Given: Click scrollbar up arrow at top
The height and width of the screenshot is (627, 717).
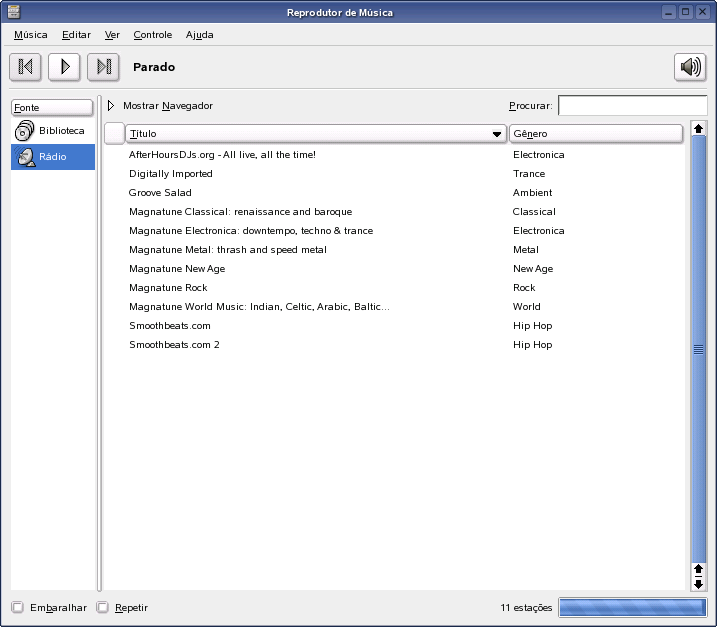Looking at the screenshot, I should [x=698, y=129].
